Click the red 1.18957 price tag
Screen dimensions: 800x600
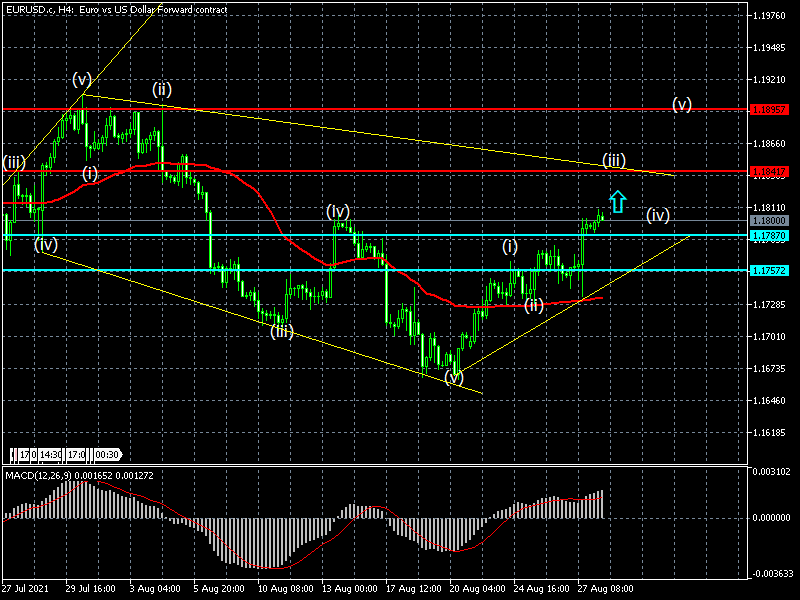(x=769, y=110)
